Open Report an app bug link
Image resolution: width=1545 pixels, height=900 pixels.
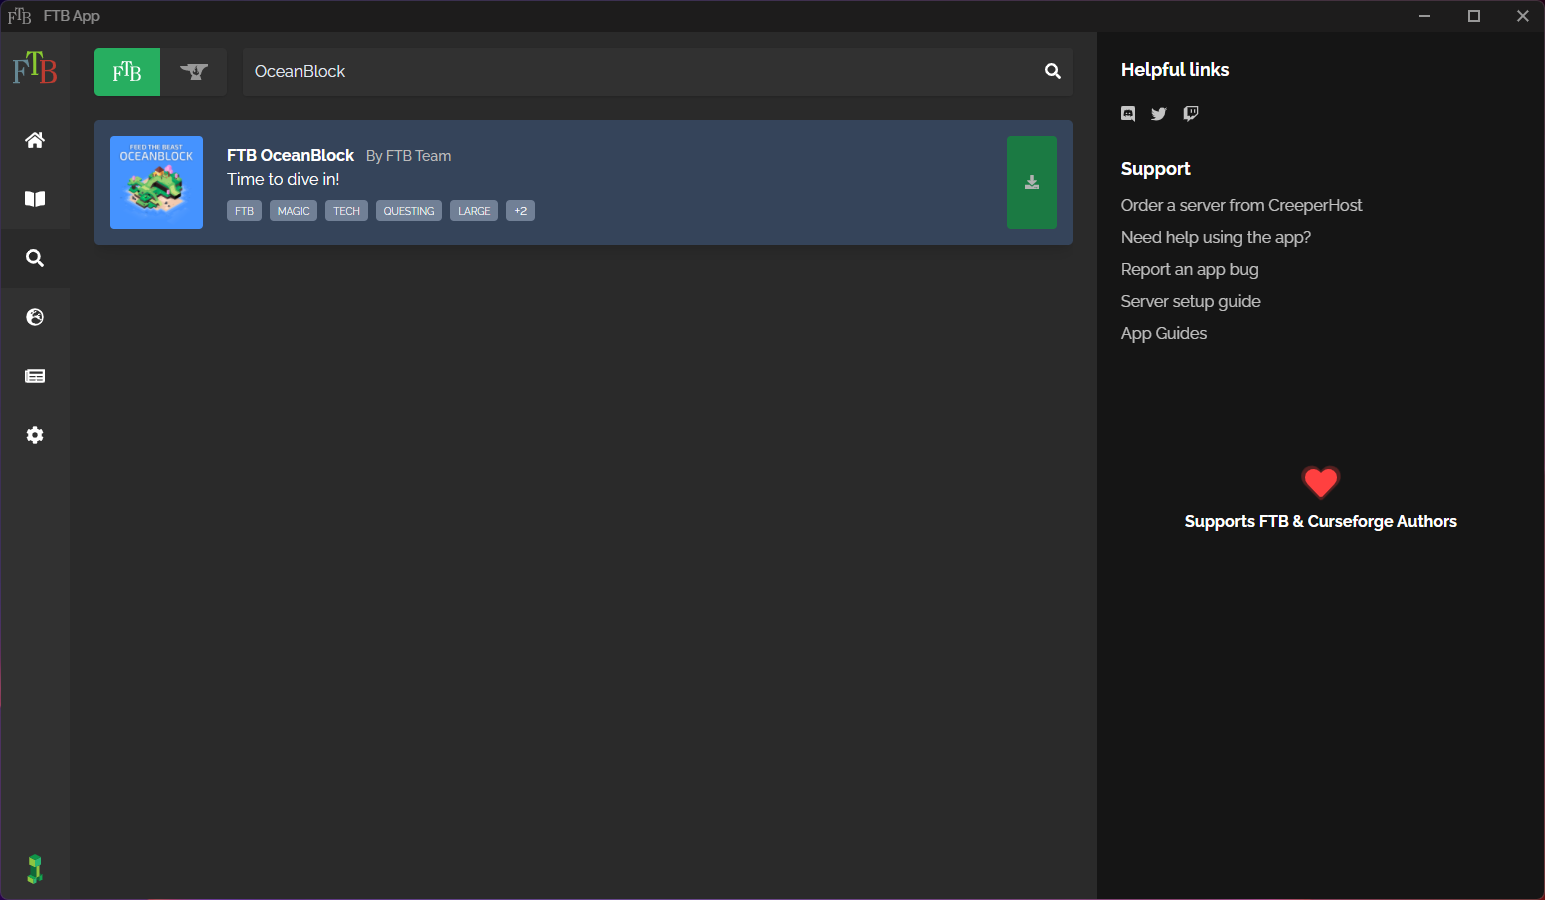tap(1190, 269)
